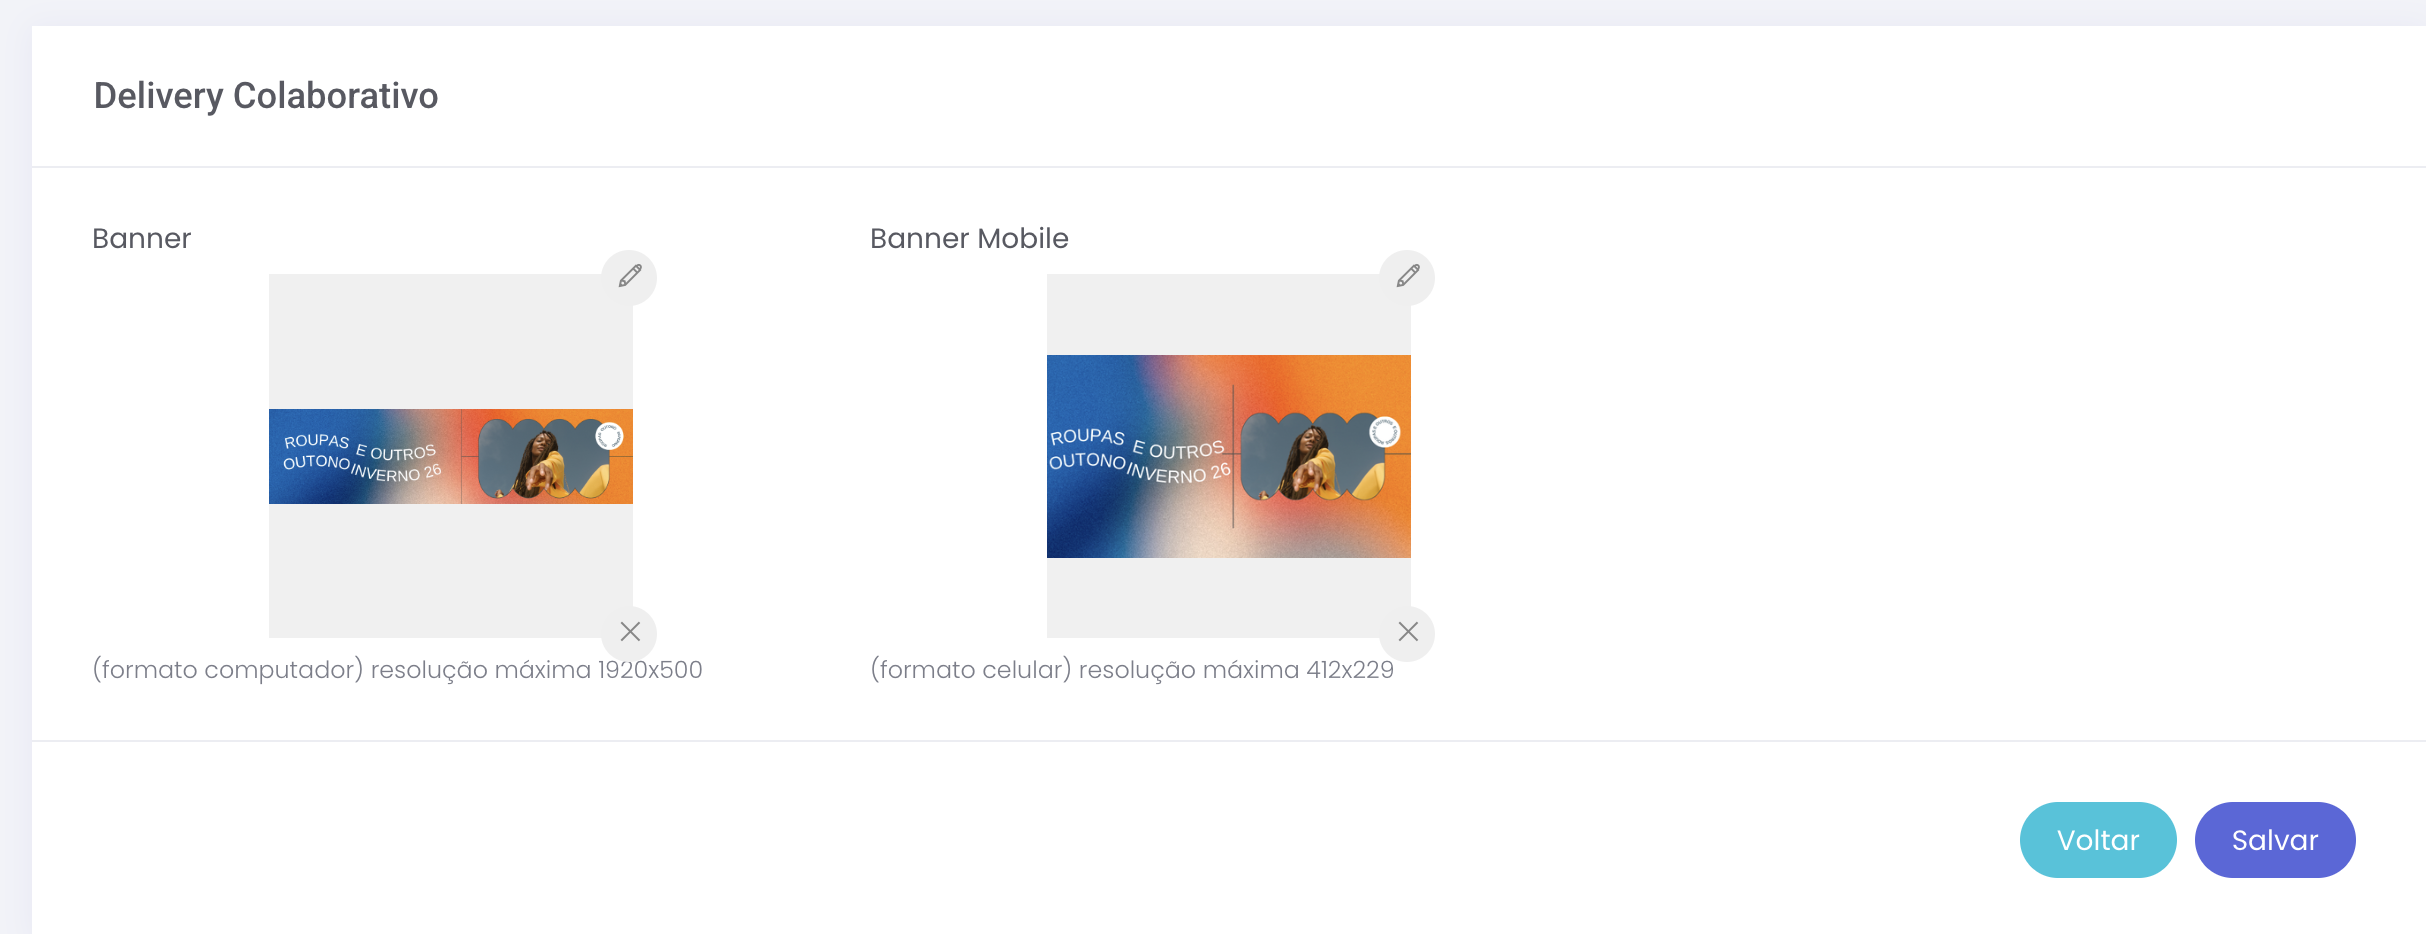The width and height of the screenshot is (2426, 934).
Task: Click the woman's photo in mobile banner
Action: [x=1312, y=456]
